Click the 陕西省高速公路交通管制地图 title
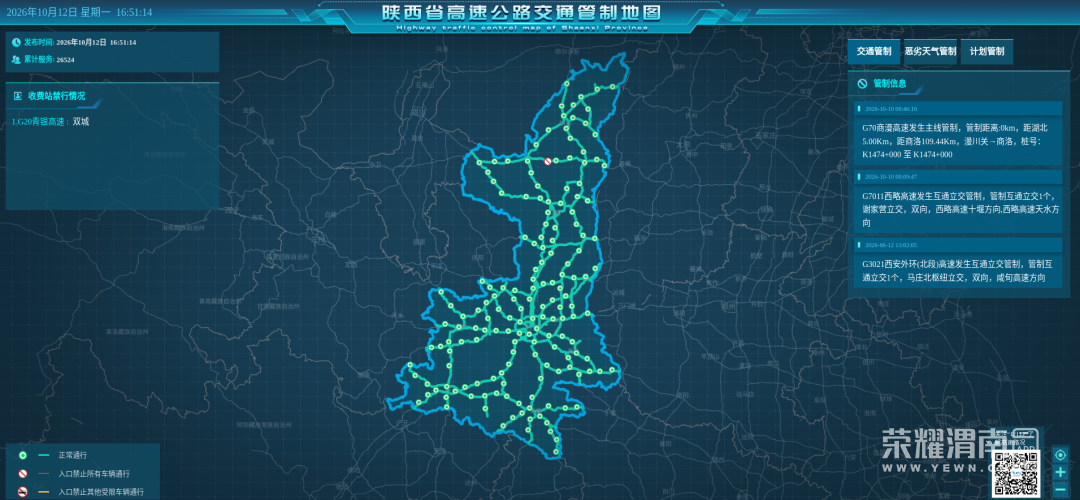 [x=521, y=12]
